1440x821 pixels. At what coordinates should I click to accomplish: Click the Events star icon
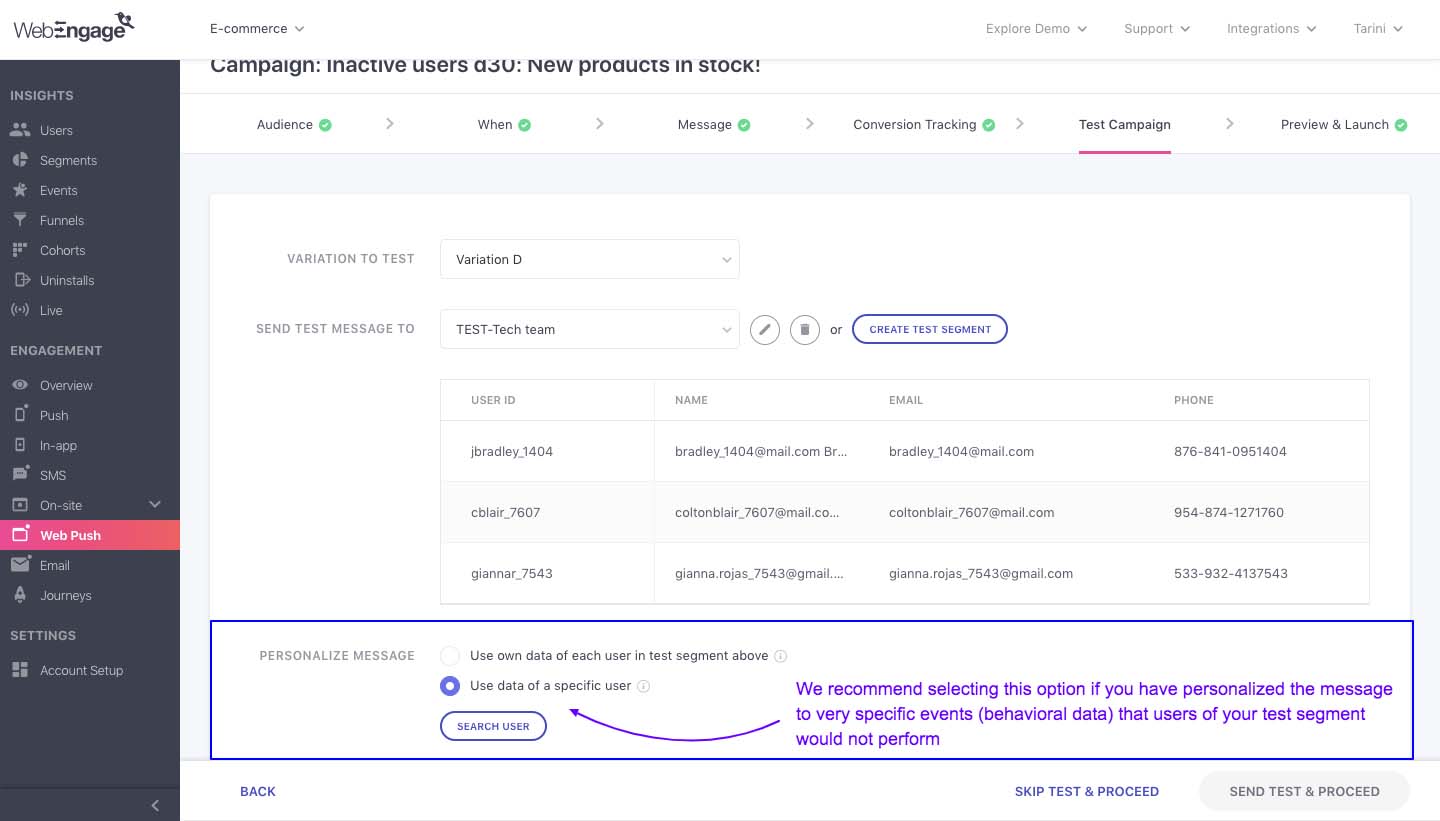click(20, 190)
